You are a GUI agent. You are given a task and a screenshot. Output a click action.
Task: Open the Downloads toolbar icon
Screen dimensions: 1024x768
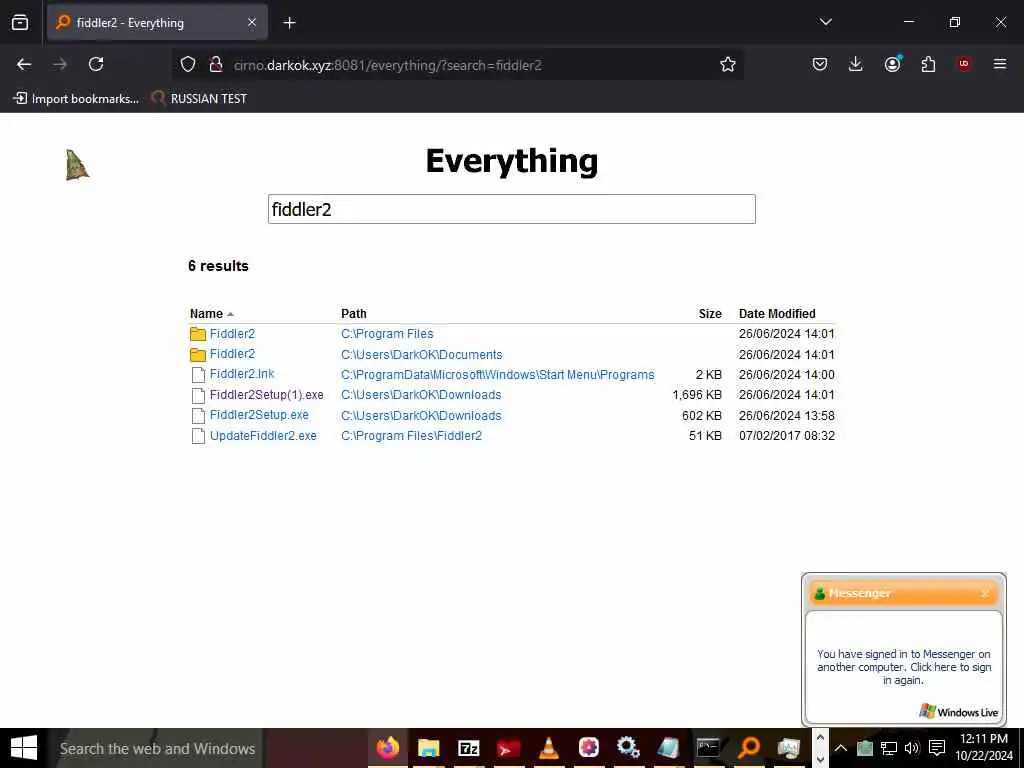(856, 64)
